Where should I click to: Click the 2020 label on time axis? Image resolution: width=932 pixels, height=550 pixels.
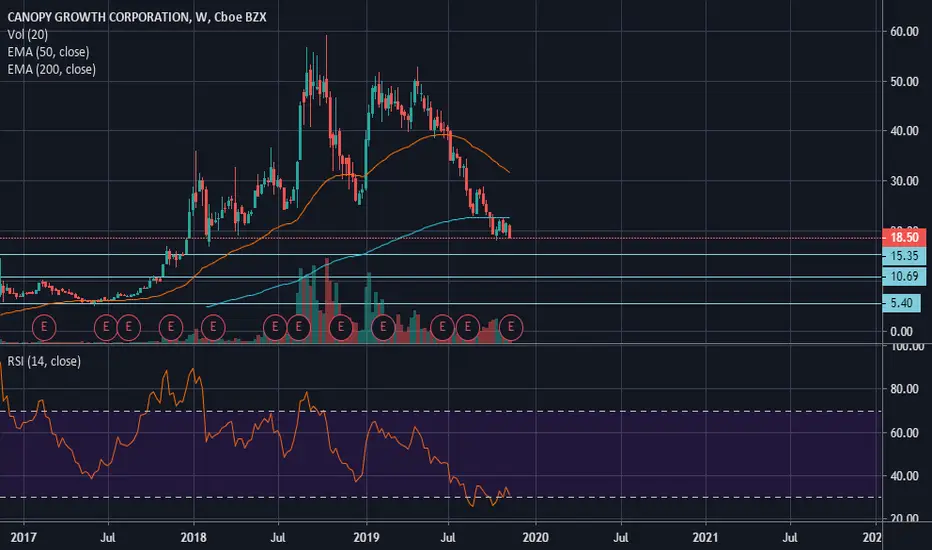tap(535, 538)
